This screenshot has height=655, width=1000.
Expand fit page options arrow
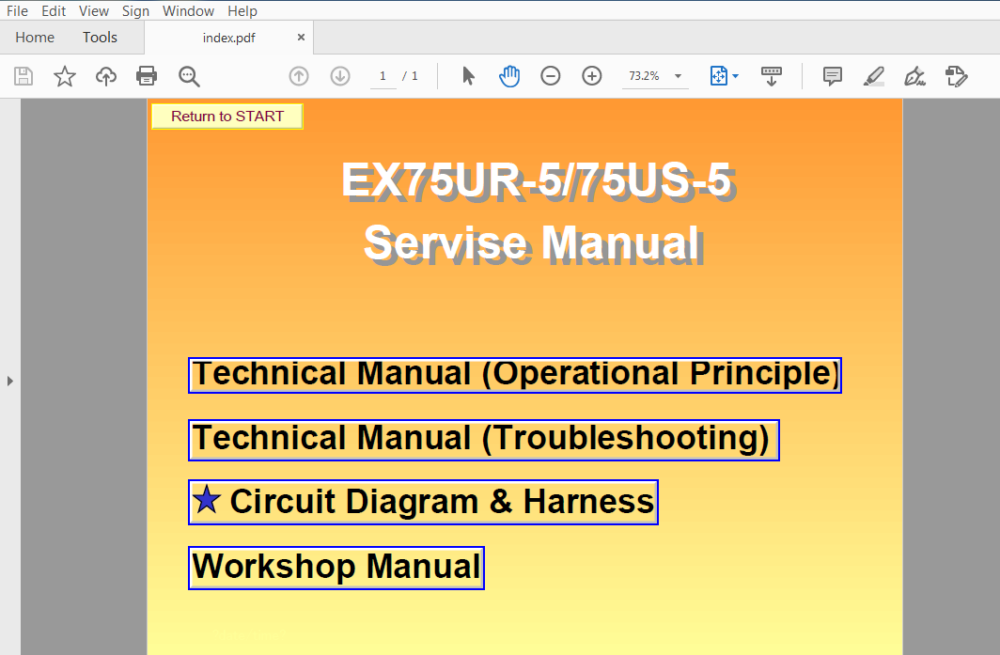pos(735,77)
